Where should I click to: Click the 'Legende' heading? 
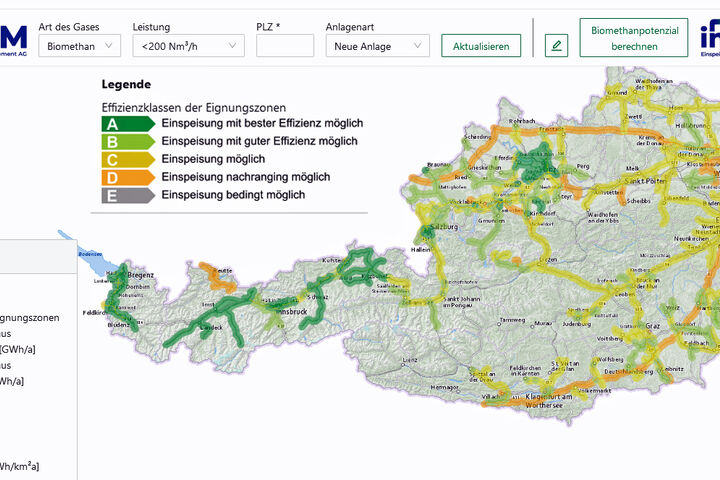(126, 85)
